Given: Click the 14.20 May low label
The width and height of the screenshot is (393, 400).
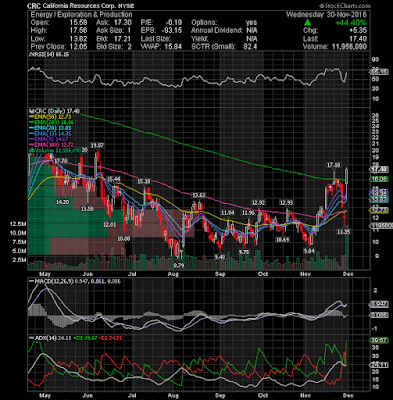Looking at the screenshot, I should (x=63, y=202).
